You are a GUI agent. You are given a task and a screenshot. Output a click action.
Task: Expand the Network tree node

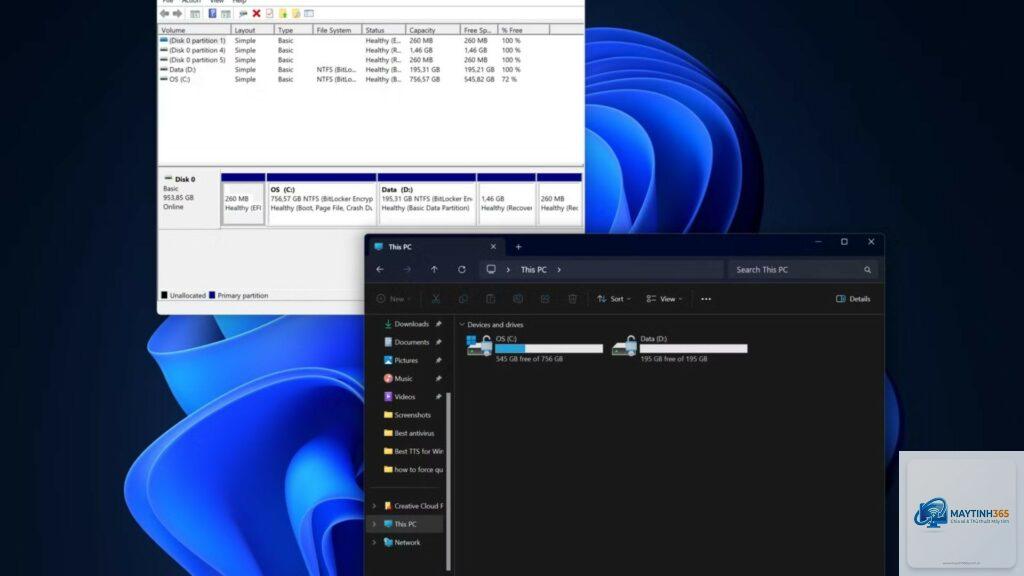[x=374, y=543]
